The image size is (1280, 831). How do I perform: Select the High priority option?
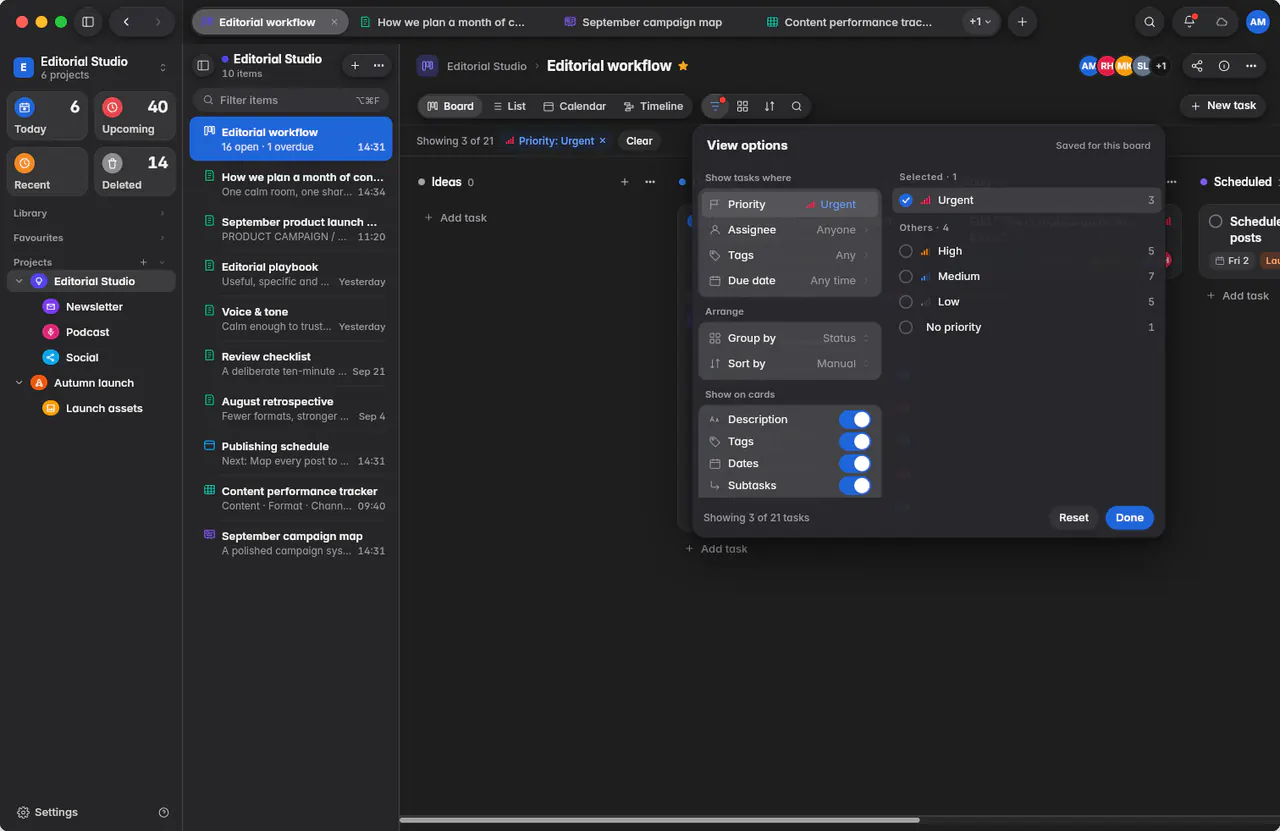(x=1026, y=251)
